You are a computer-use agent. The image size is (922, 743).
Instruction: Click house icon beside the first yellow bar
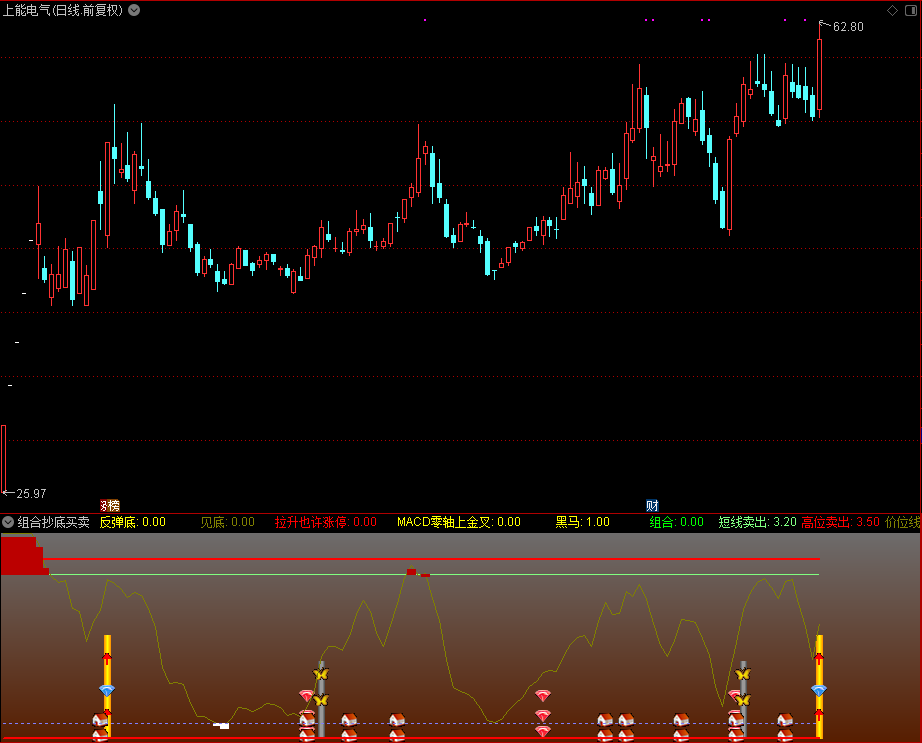[100, 720]
